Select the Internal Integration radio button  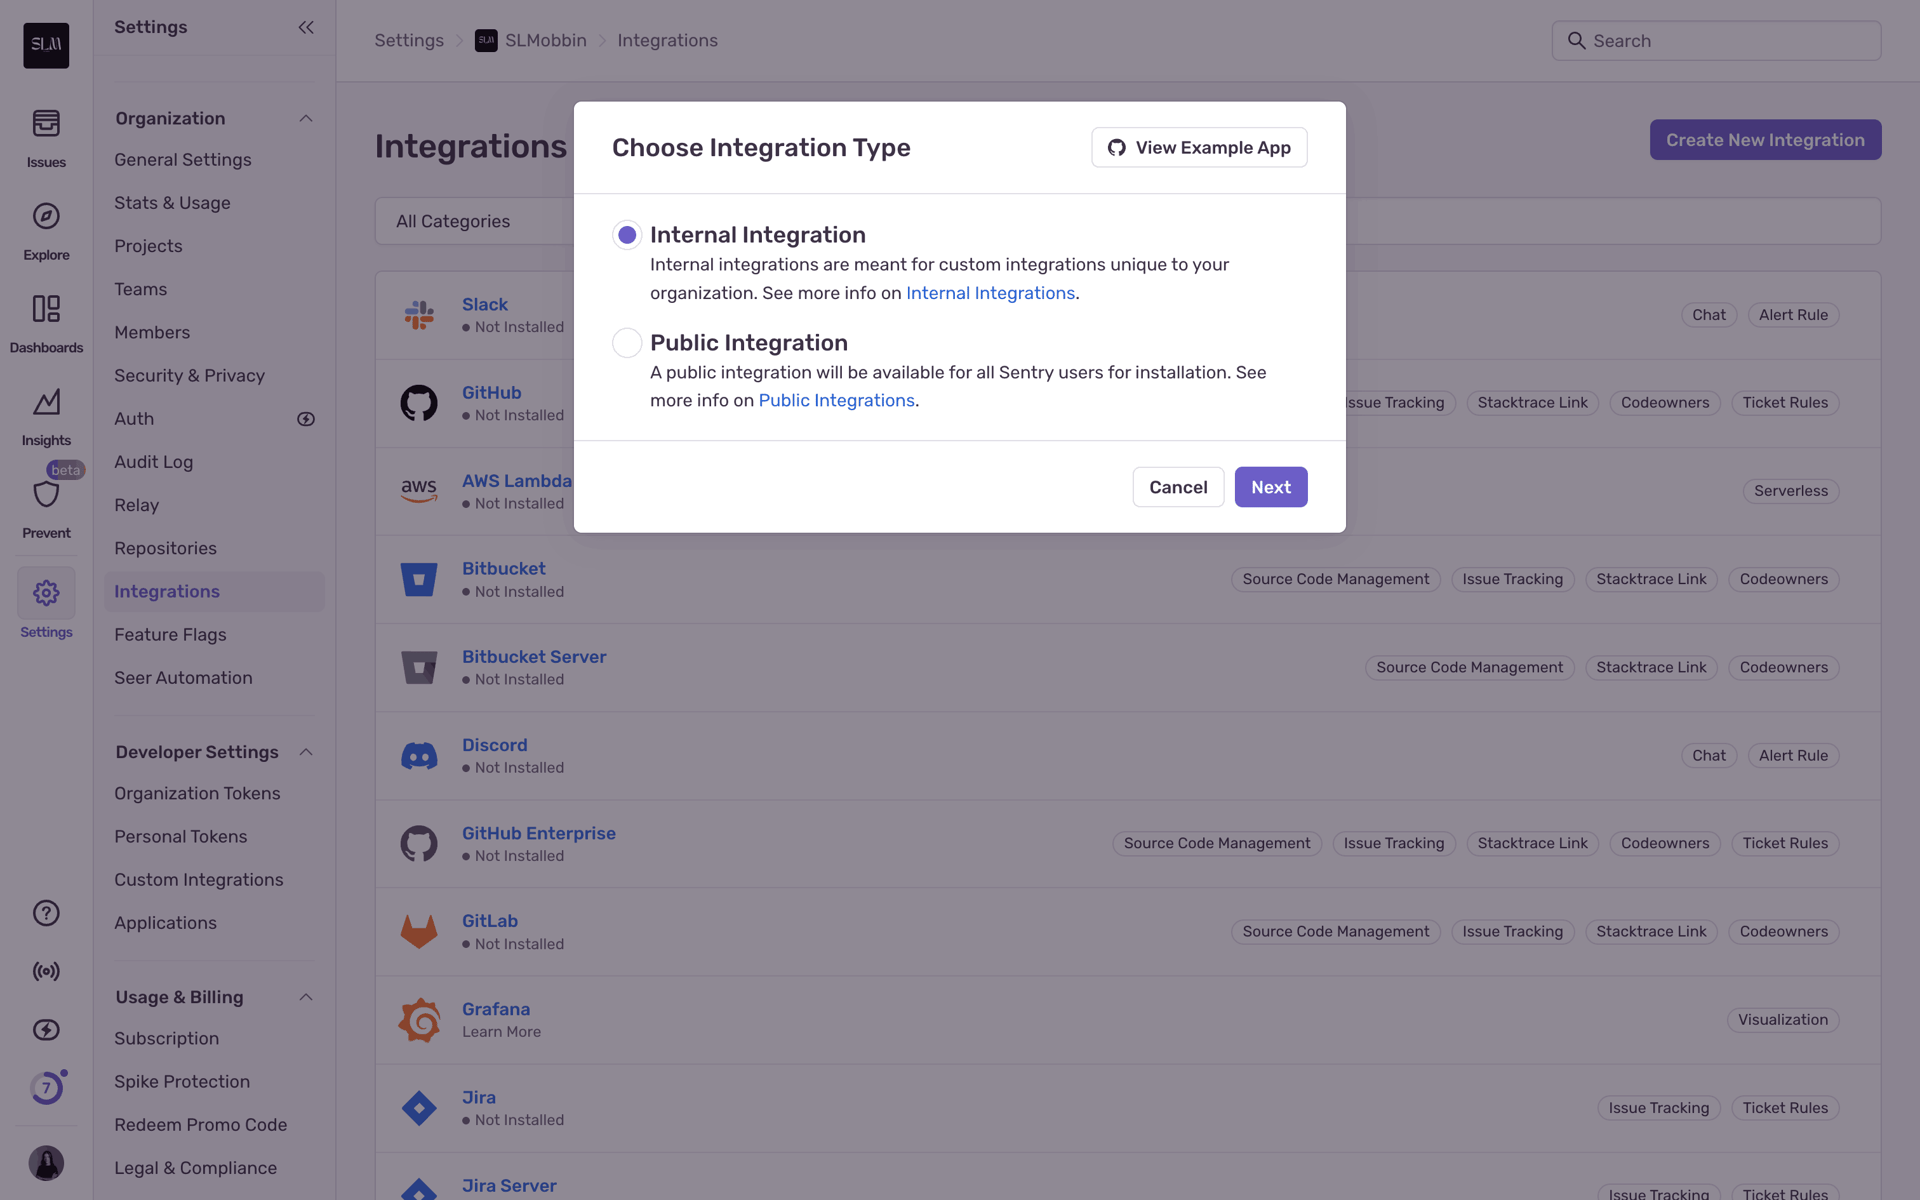627,235
